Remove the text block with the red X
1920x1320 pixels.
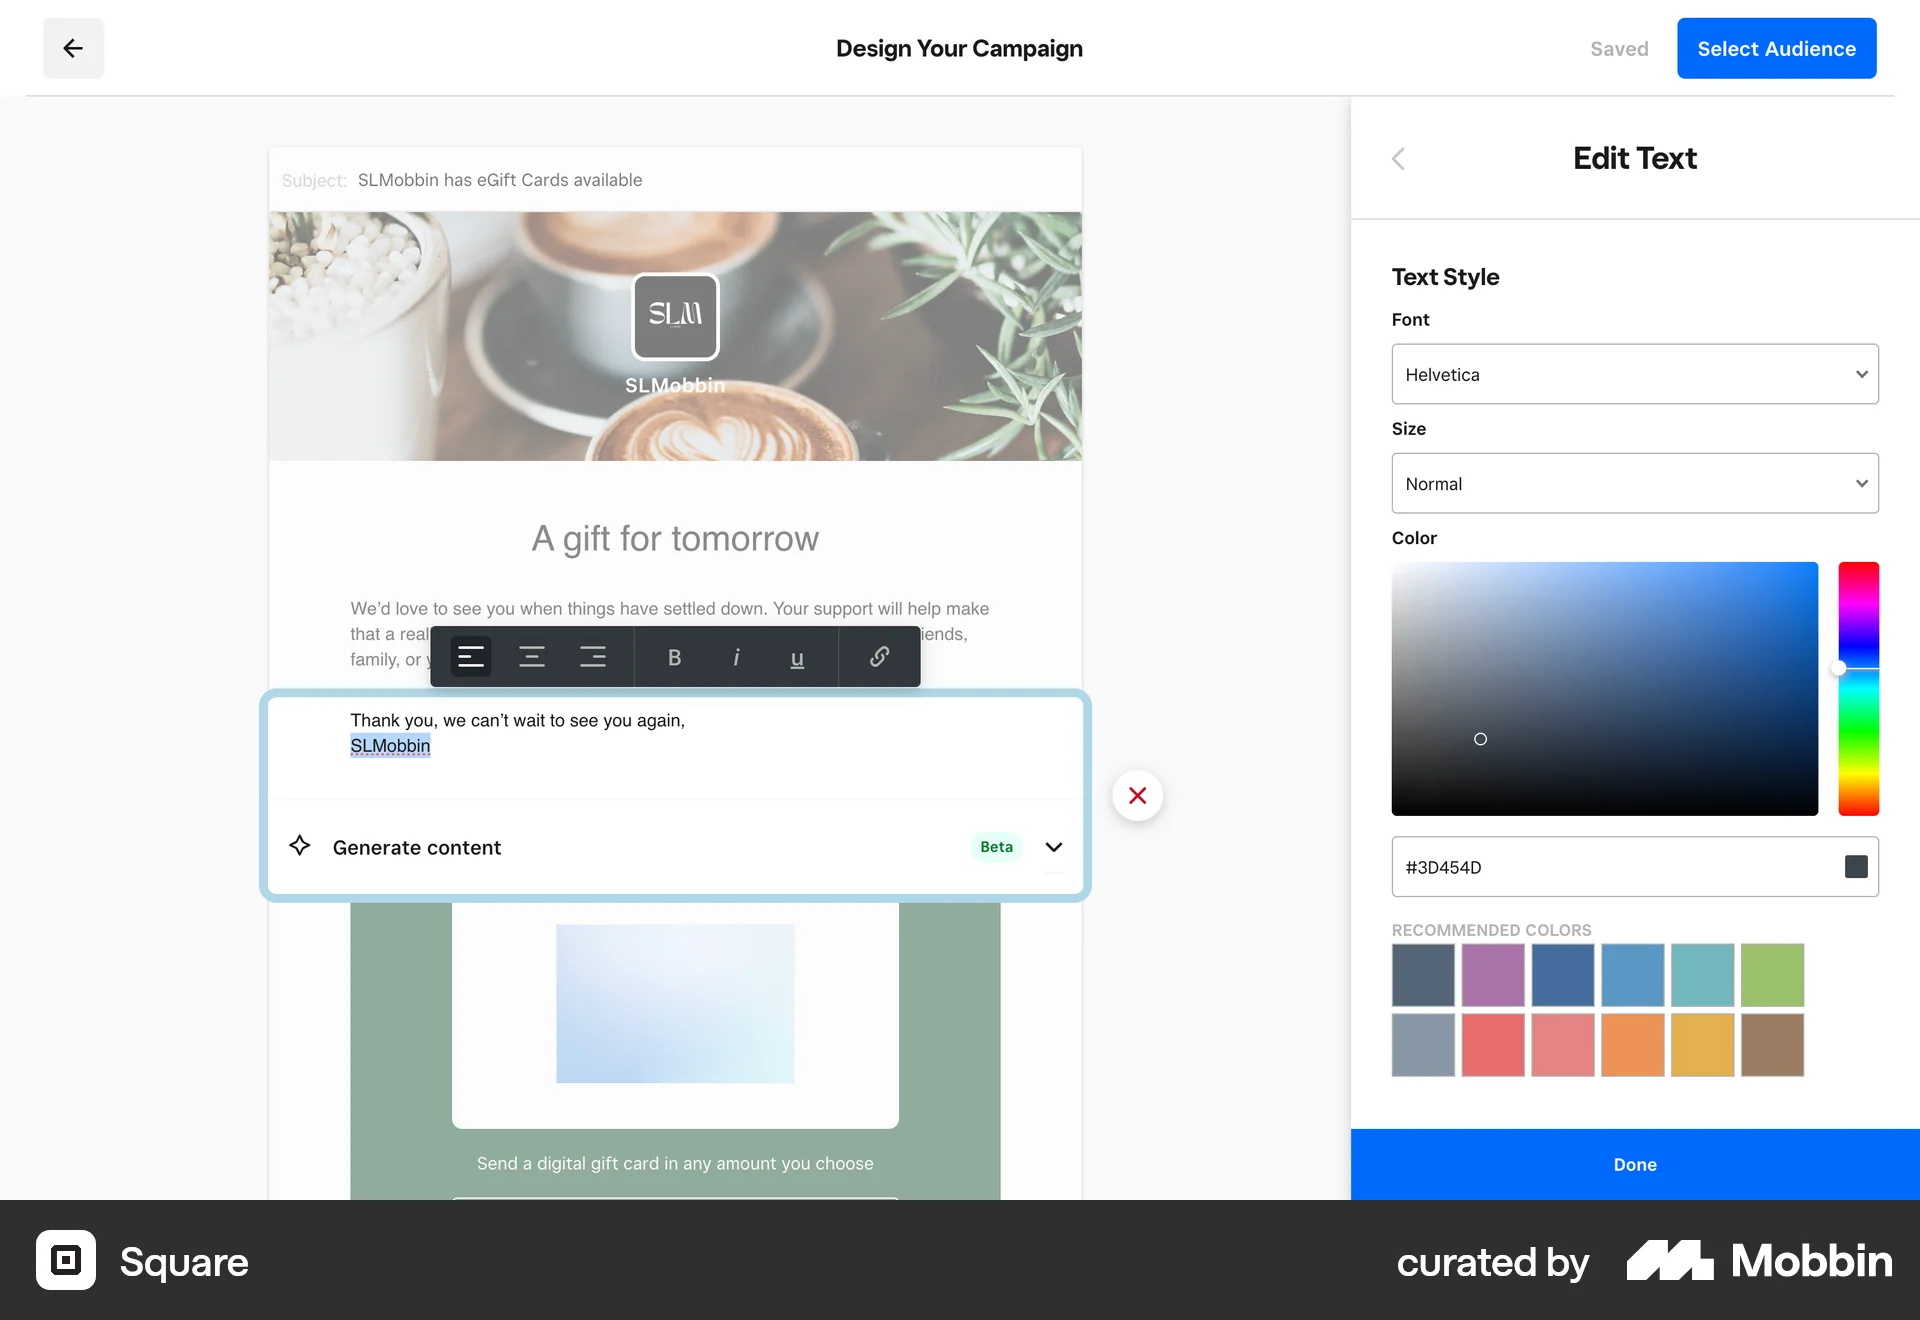click(1137, 795)
